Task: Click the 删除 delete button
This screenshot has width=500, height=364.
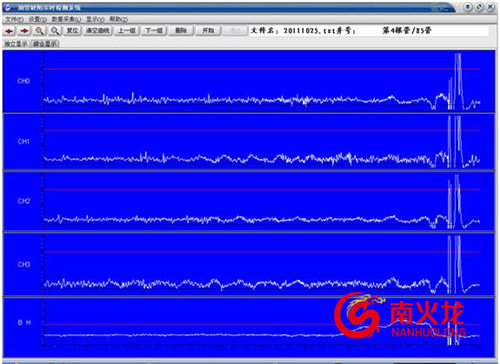Action: point(181,31)
